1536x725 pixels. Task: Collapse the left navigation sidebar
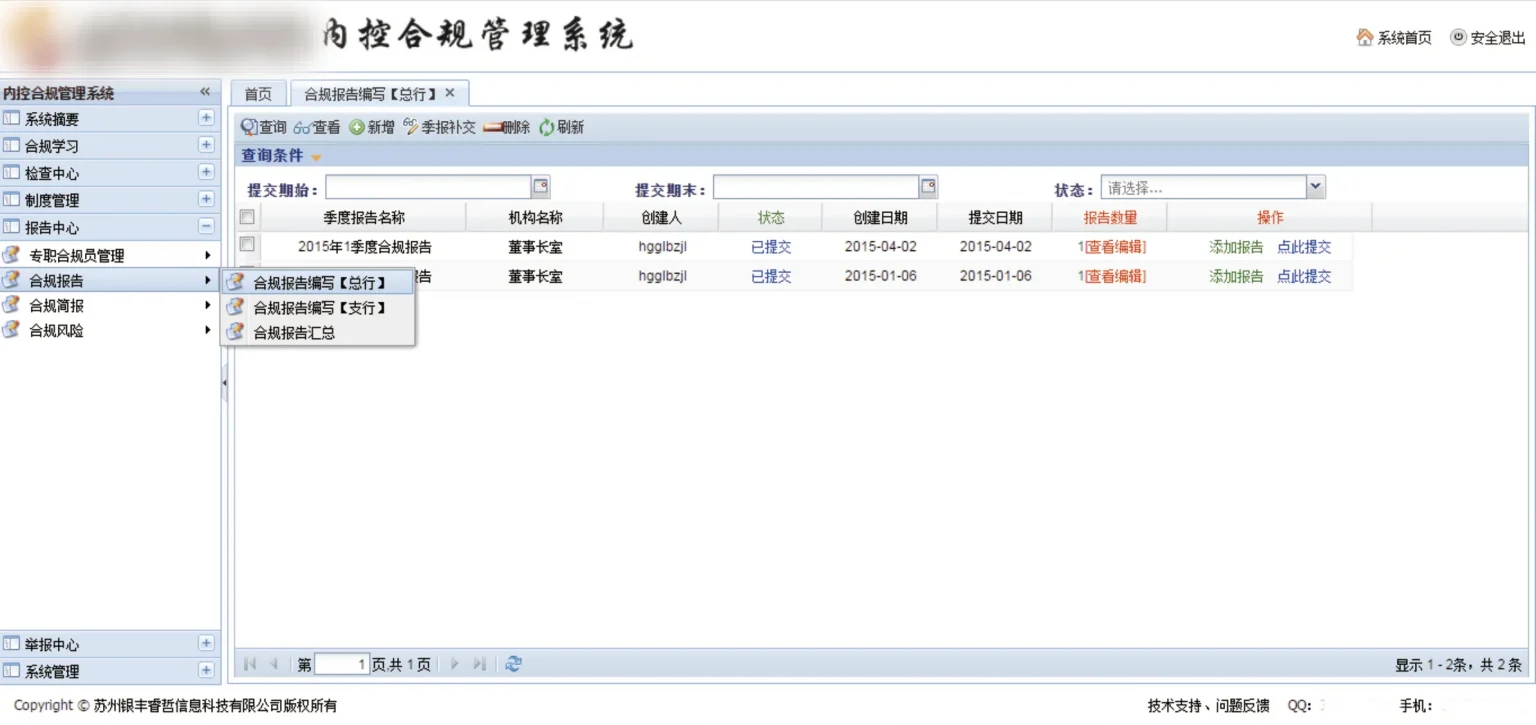click(x=205, y=92)
